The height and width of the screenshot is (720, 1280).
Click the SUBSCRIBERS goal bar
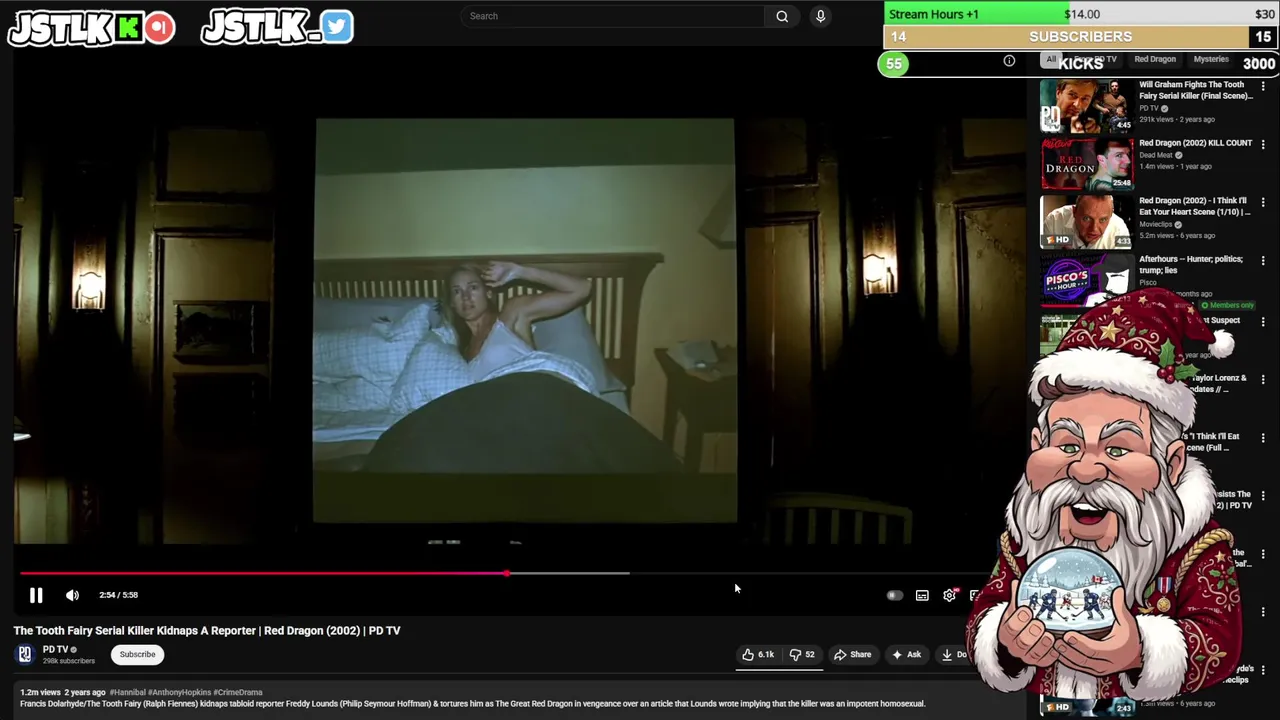pos(1081,37)
